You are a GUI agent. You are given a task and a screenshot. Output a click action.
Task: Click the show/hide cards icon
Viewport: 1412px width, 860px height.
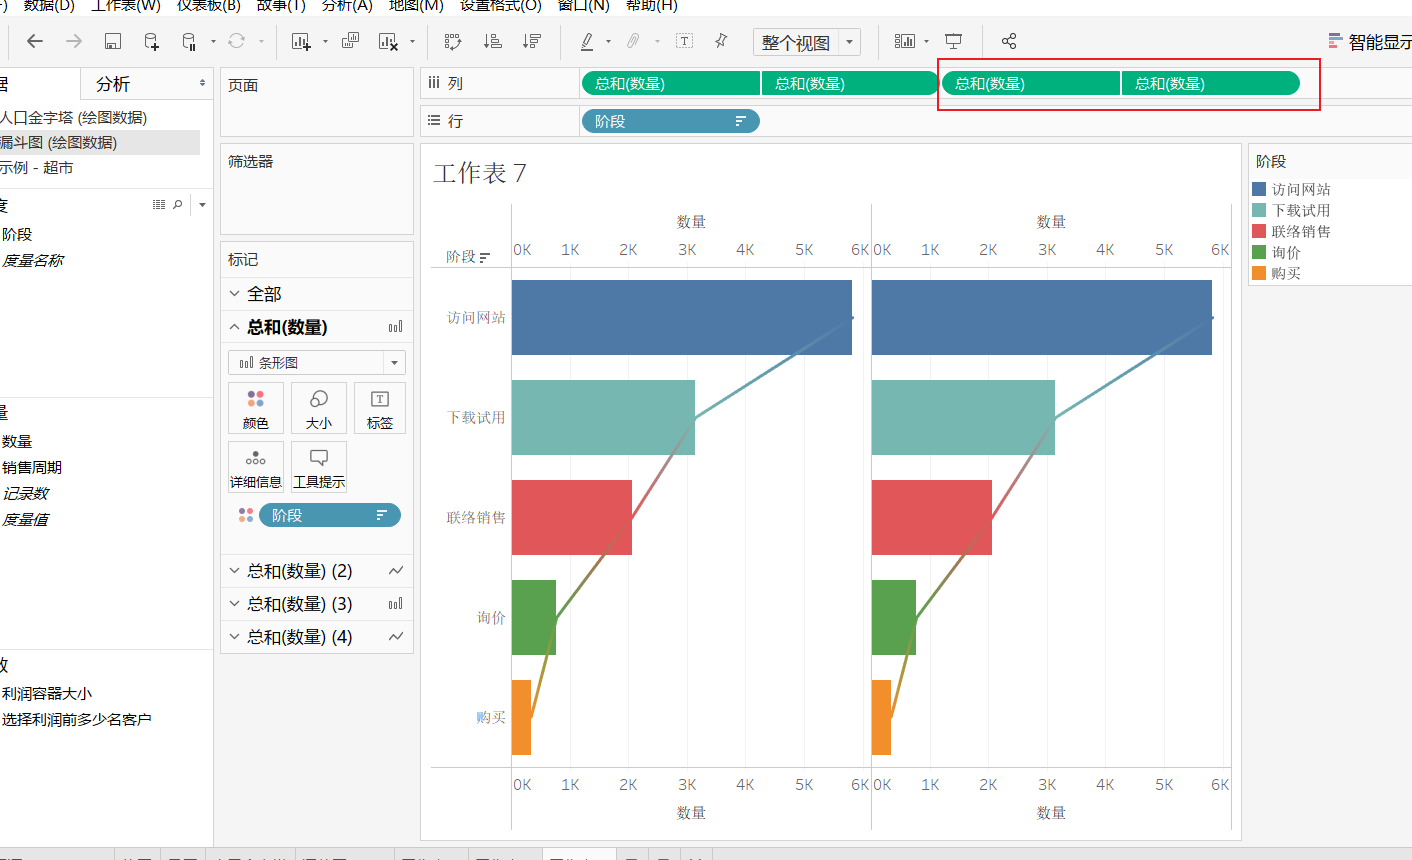click(x=905, y=41)
